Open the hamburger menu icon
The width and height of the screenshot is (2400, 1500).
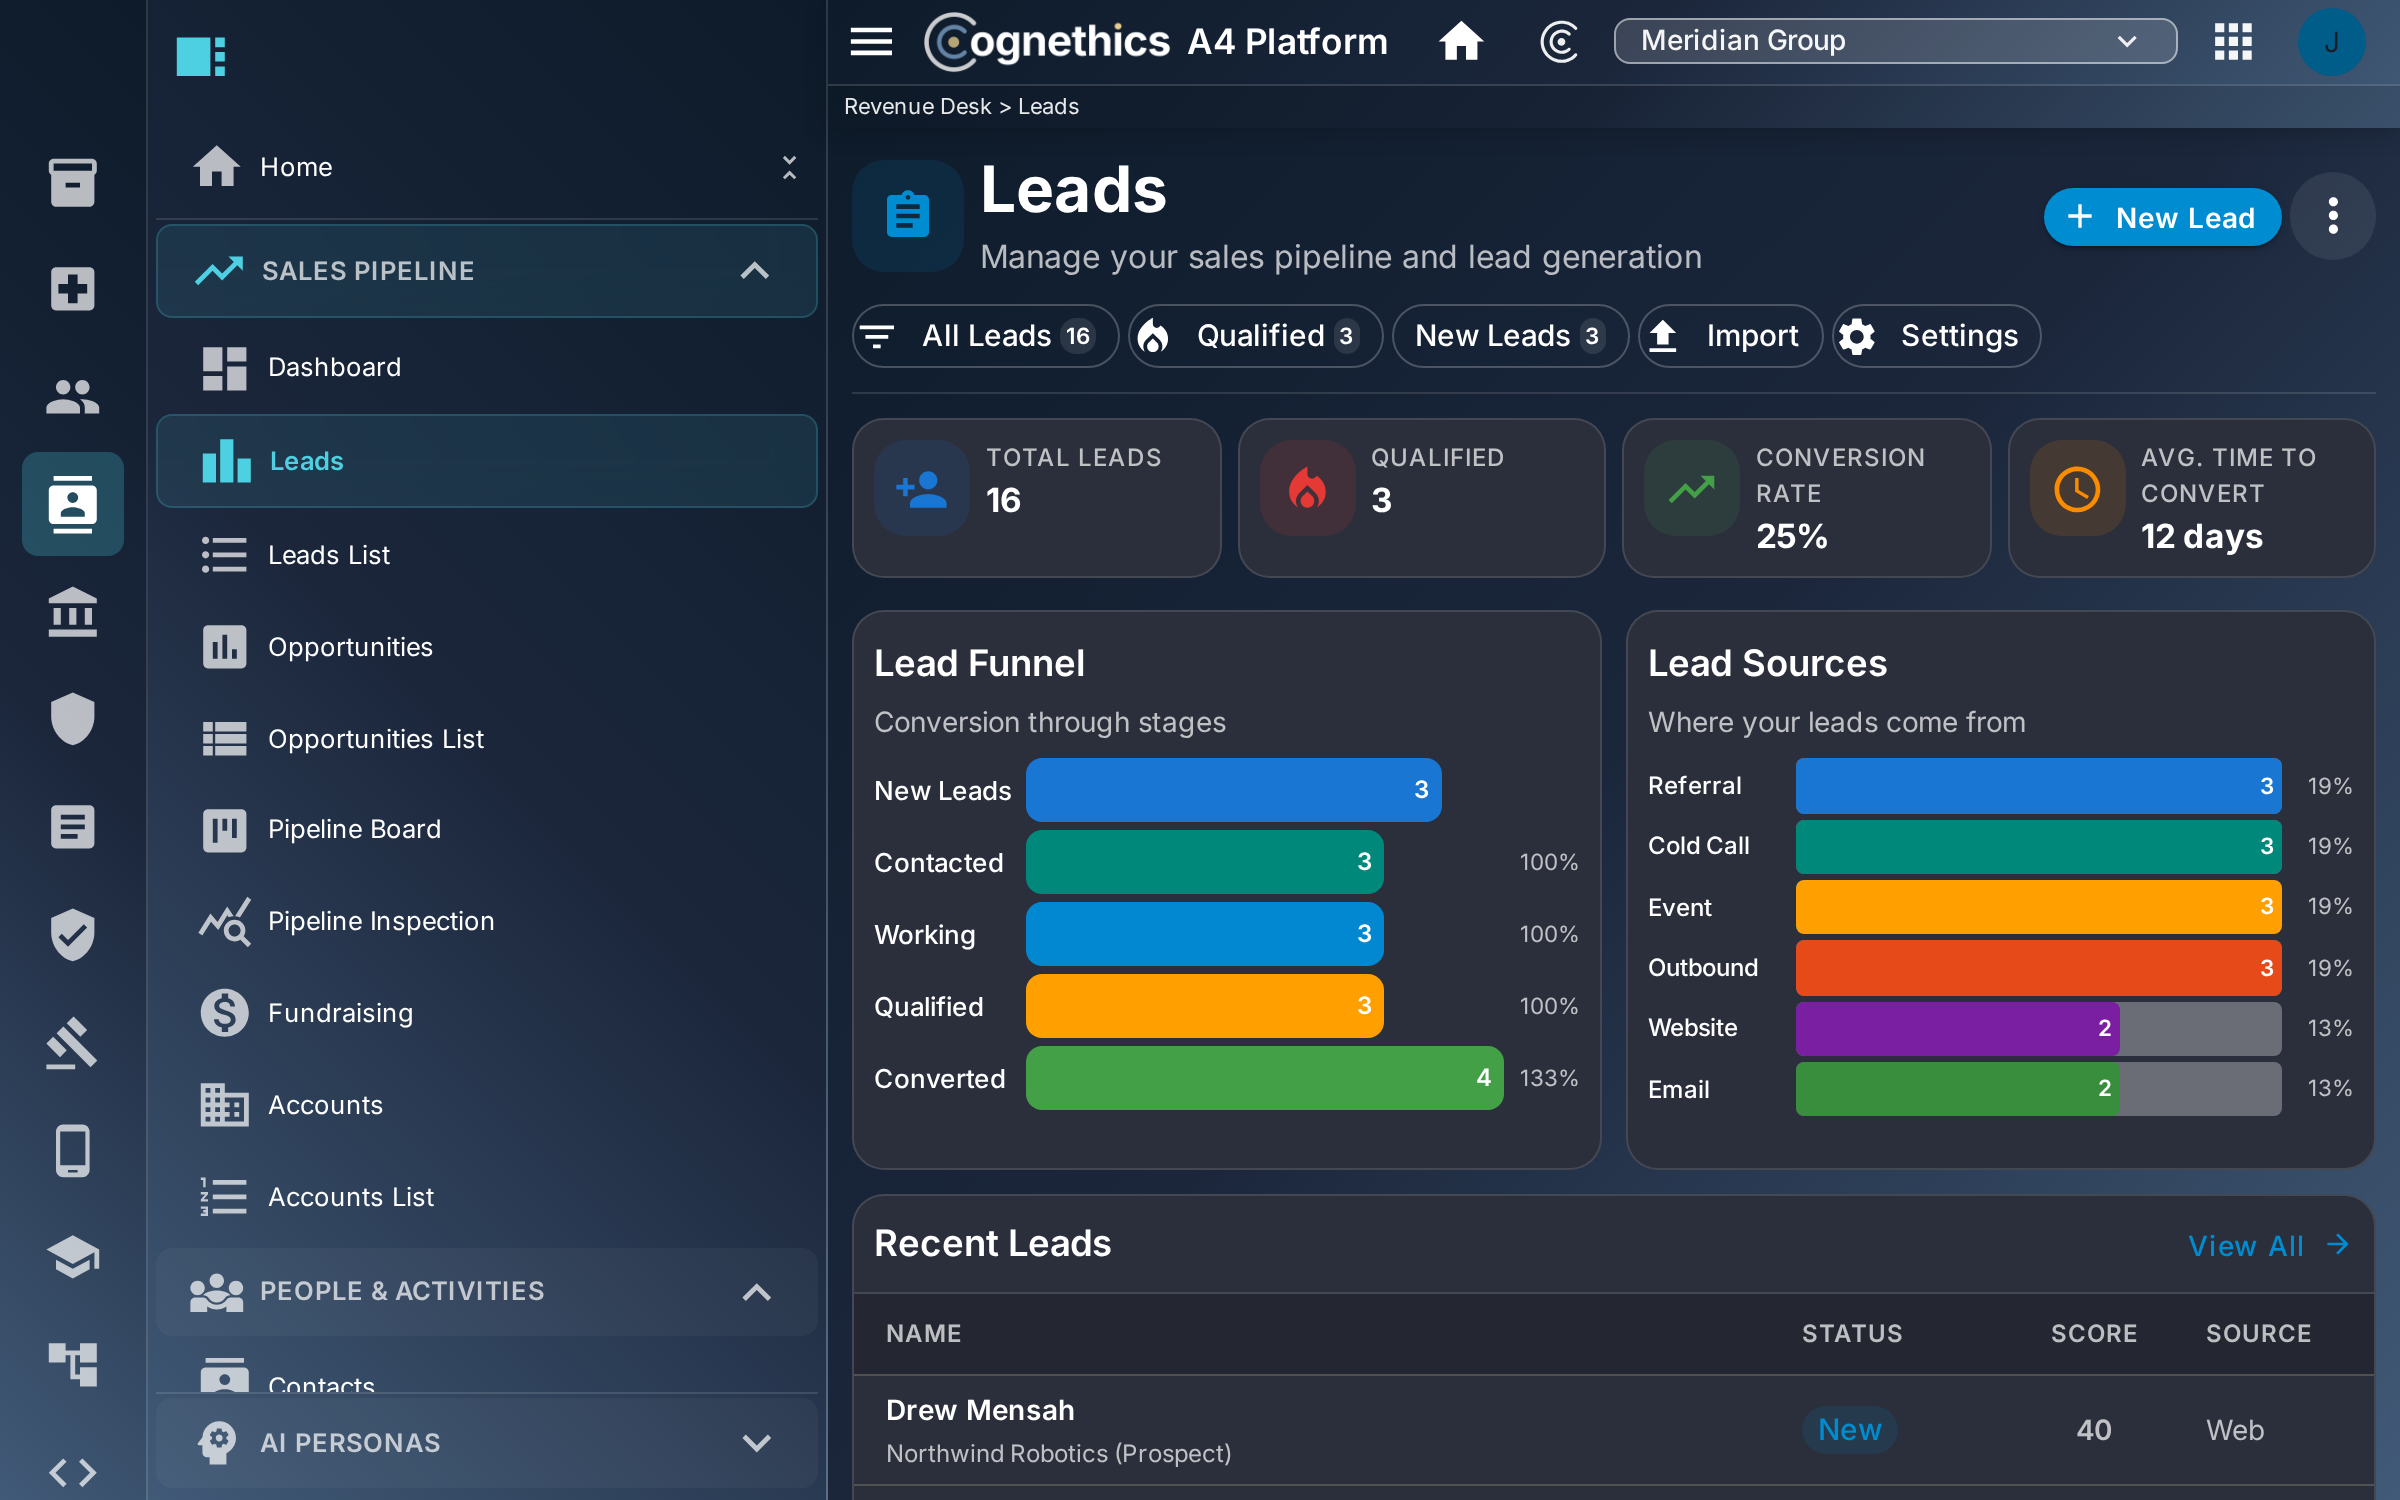tap(870, 42)
